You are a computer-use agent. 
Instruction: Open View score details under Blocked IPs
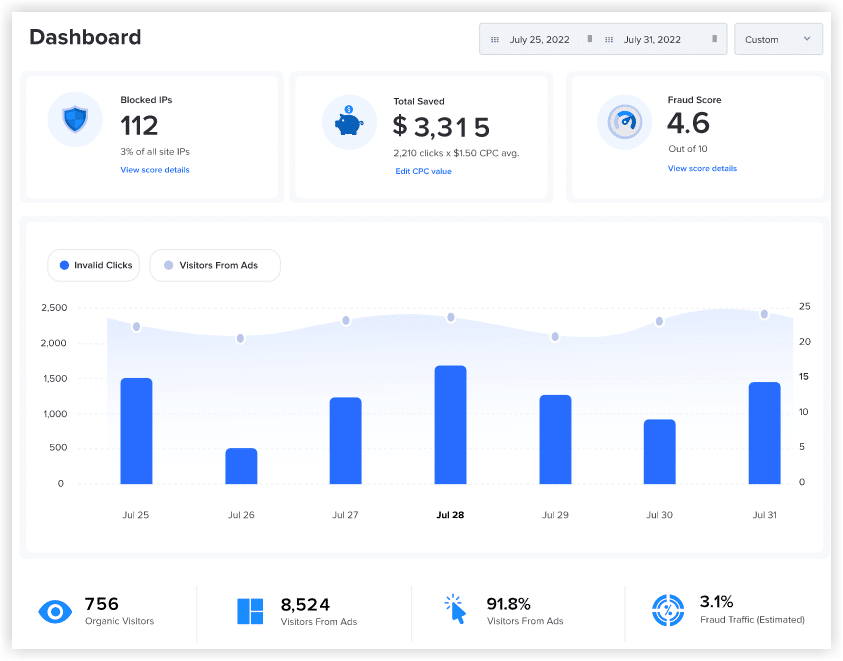click(x=155, y=170)
